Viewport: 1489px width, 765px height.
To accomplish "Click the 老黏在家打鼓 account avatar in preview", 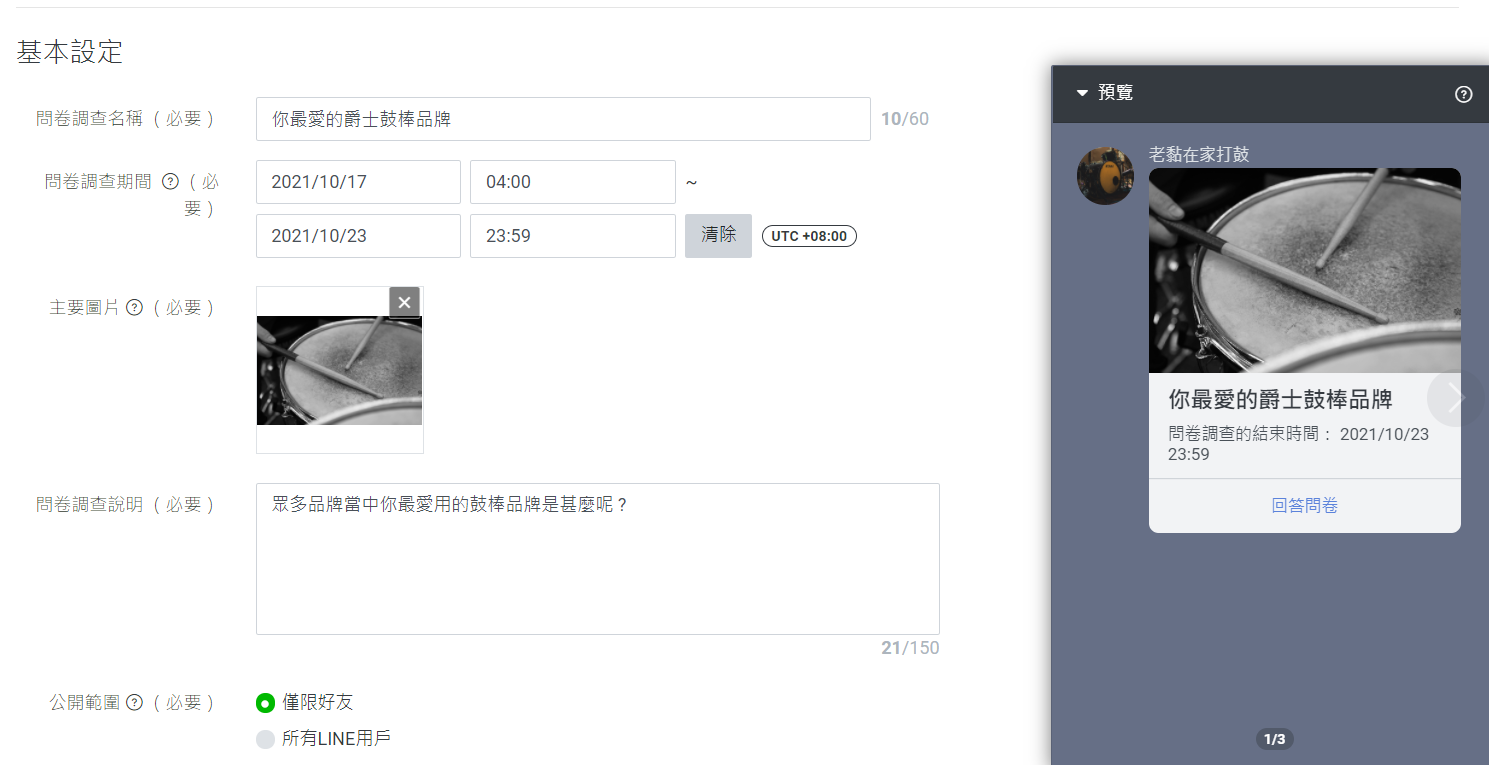I will pyautogui.click(x=1105, y=175).
